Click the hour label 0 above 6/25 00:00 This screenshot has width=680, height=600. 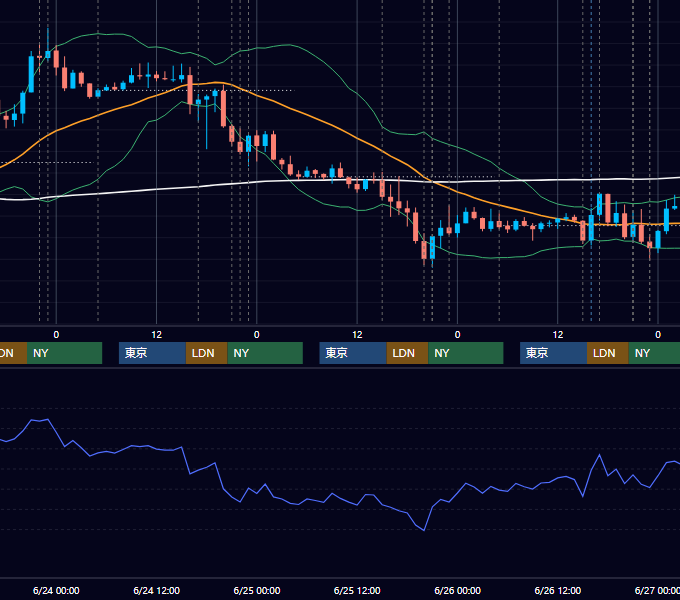pyautogui.click(x=257, y=335)
